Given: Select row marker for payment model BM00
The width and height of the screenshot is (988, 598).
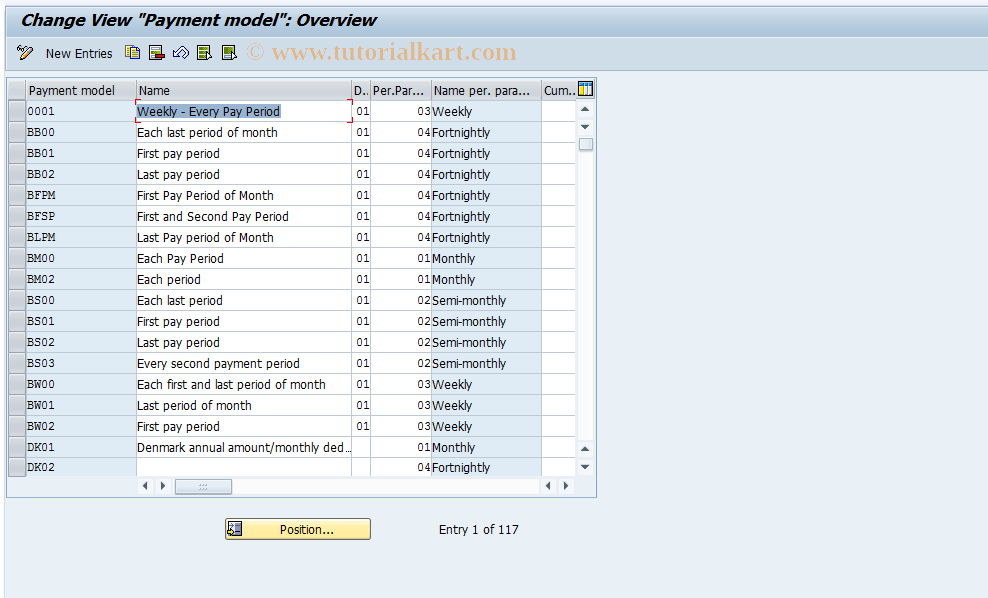Looking at the screenshot, I should [x=17, y=258].
